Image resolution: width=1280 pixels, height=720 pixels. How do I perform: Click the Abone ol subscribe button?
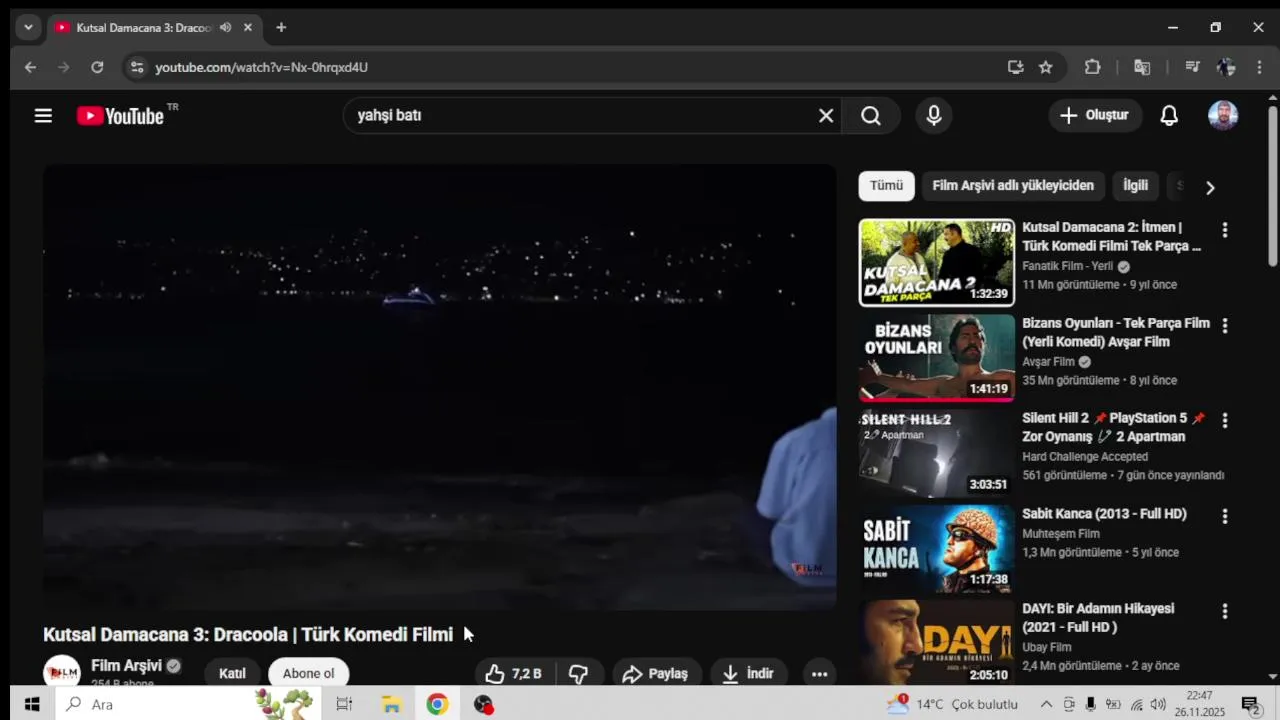coord(308,674)
